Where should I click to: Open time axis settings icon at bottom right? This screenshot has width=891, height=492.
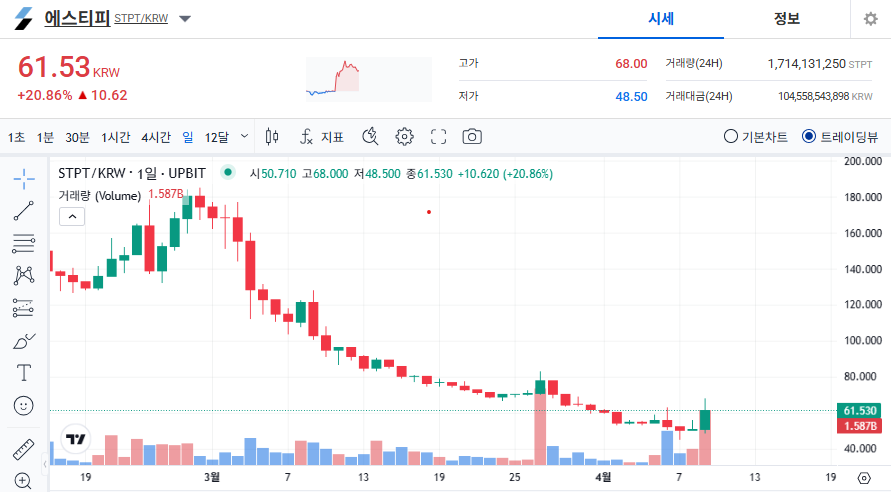coord(864,478)
